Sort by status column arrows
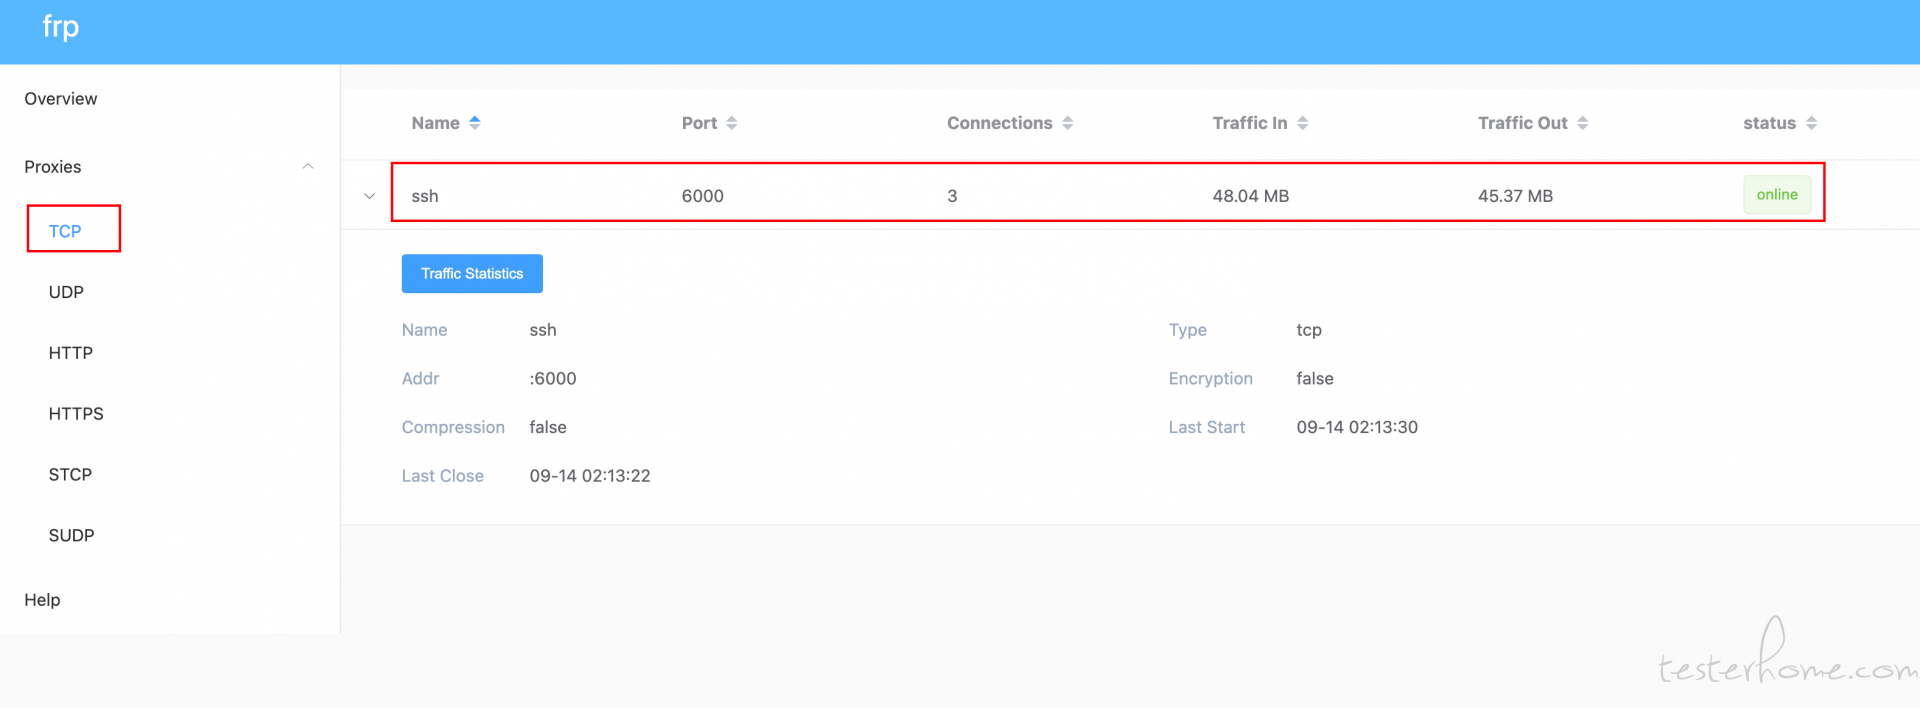Screen dimensions: 1920x708 (1812, 123)
